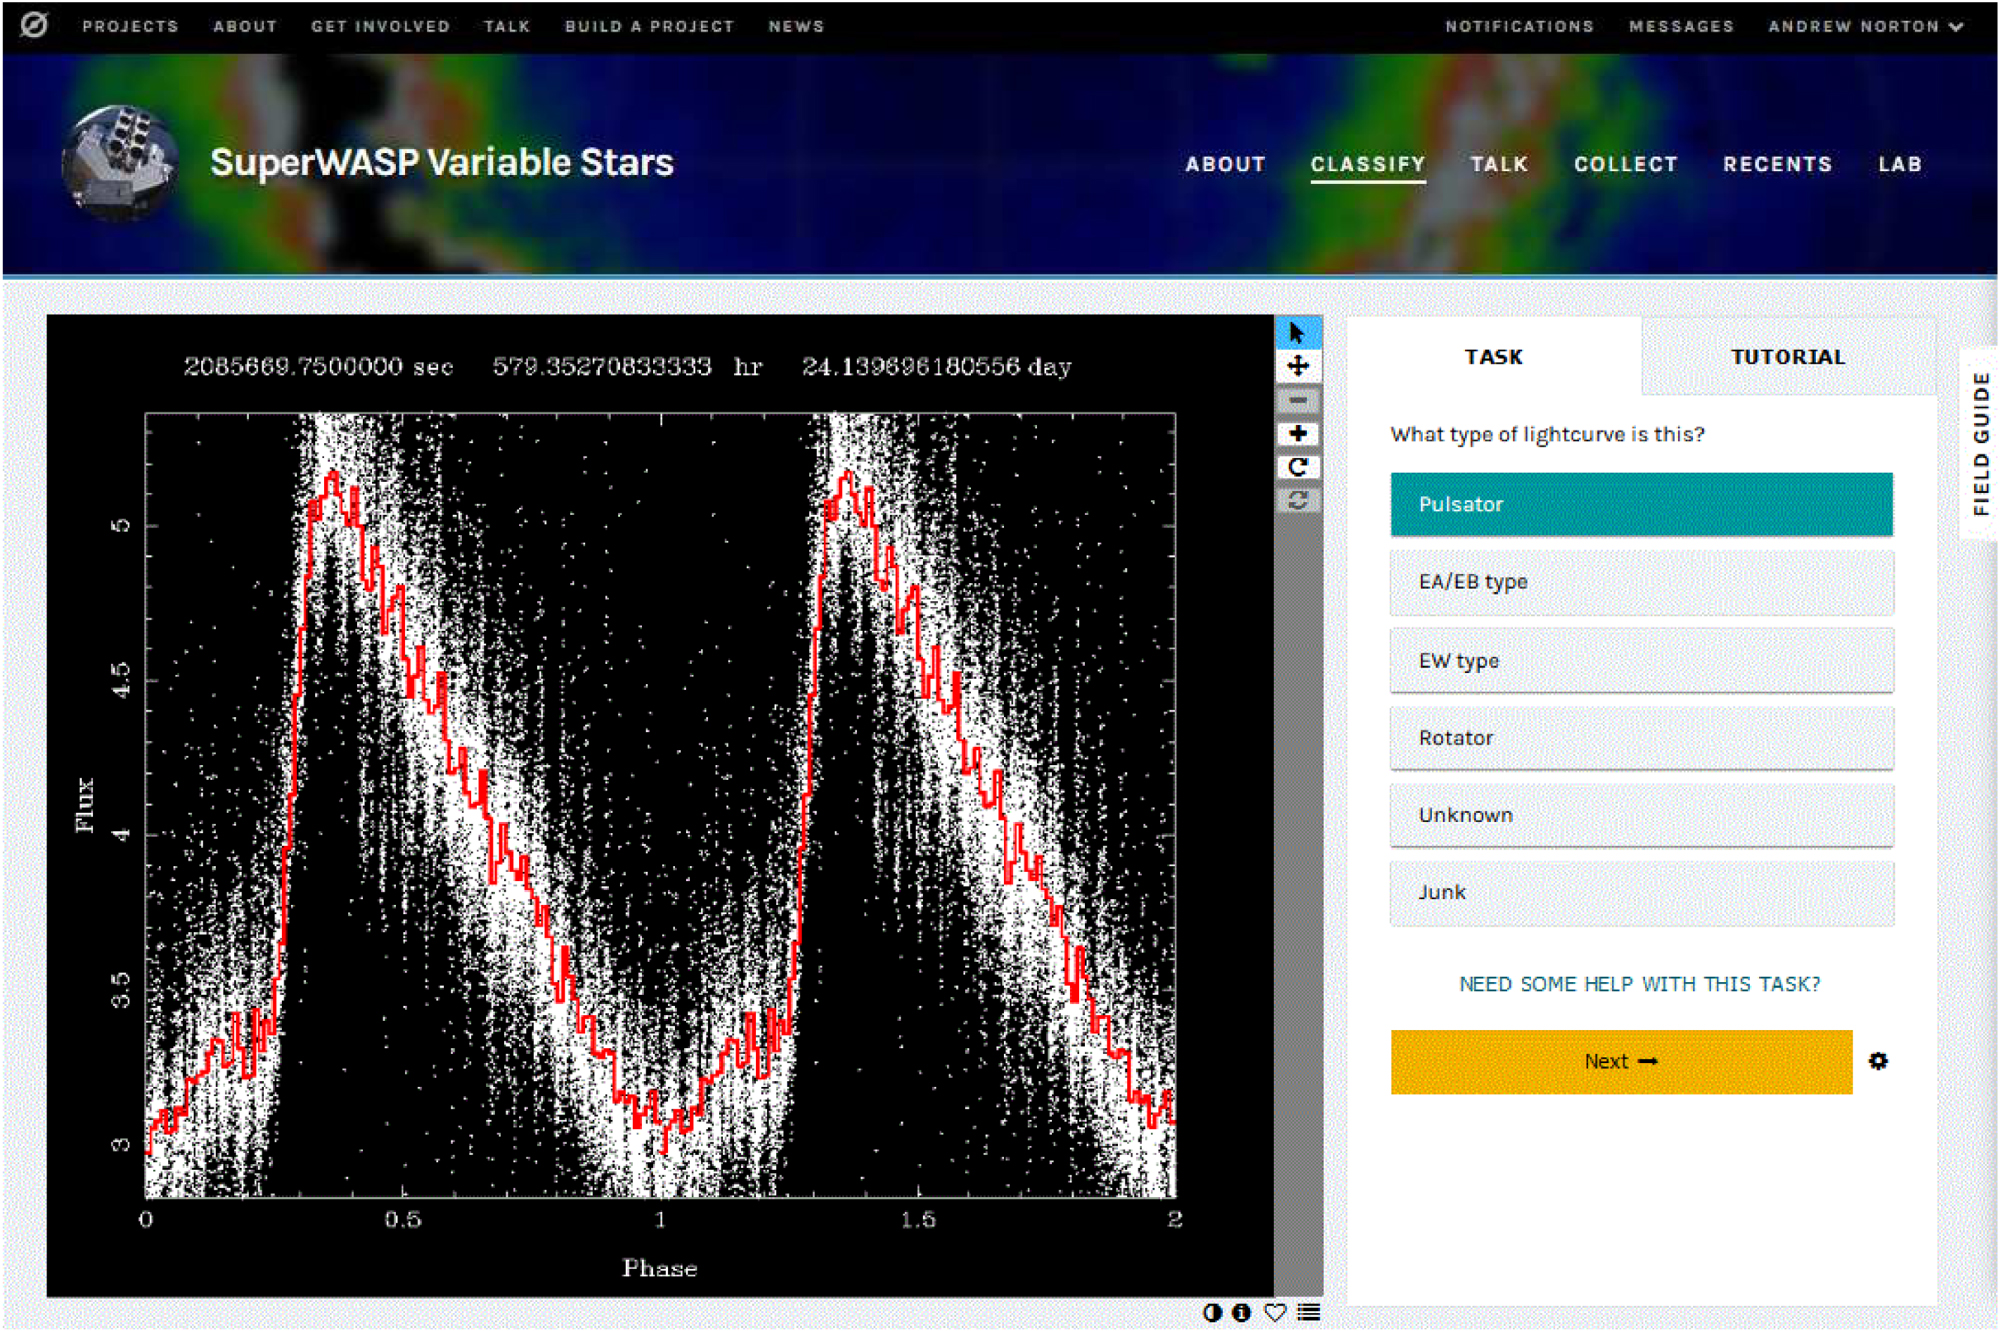The image size is (2000, 1331).
Task: Expand the Field Guide side panel
Action: click(x=1980, y=443)
